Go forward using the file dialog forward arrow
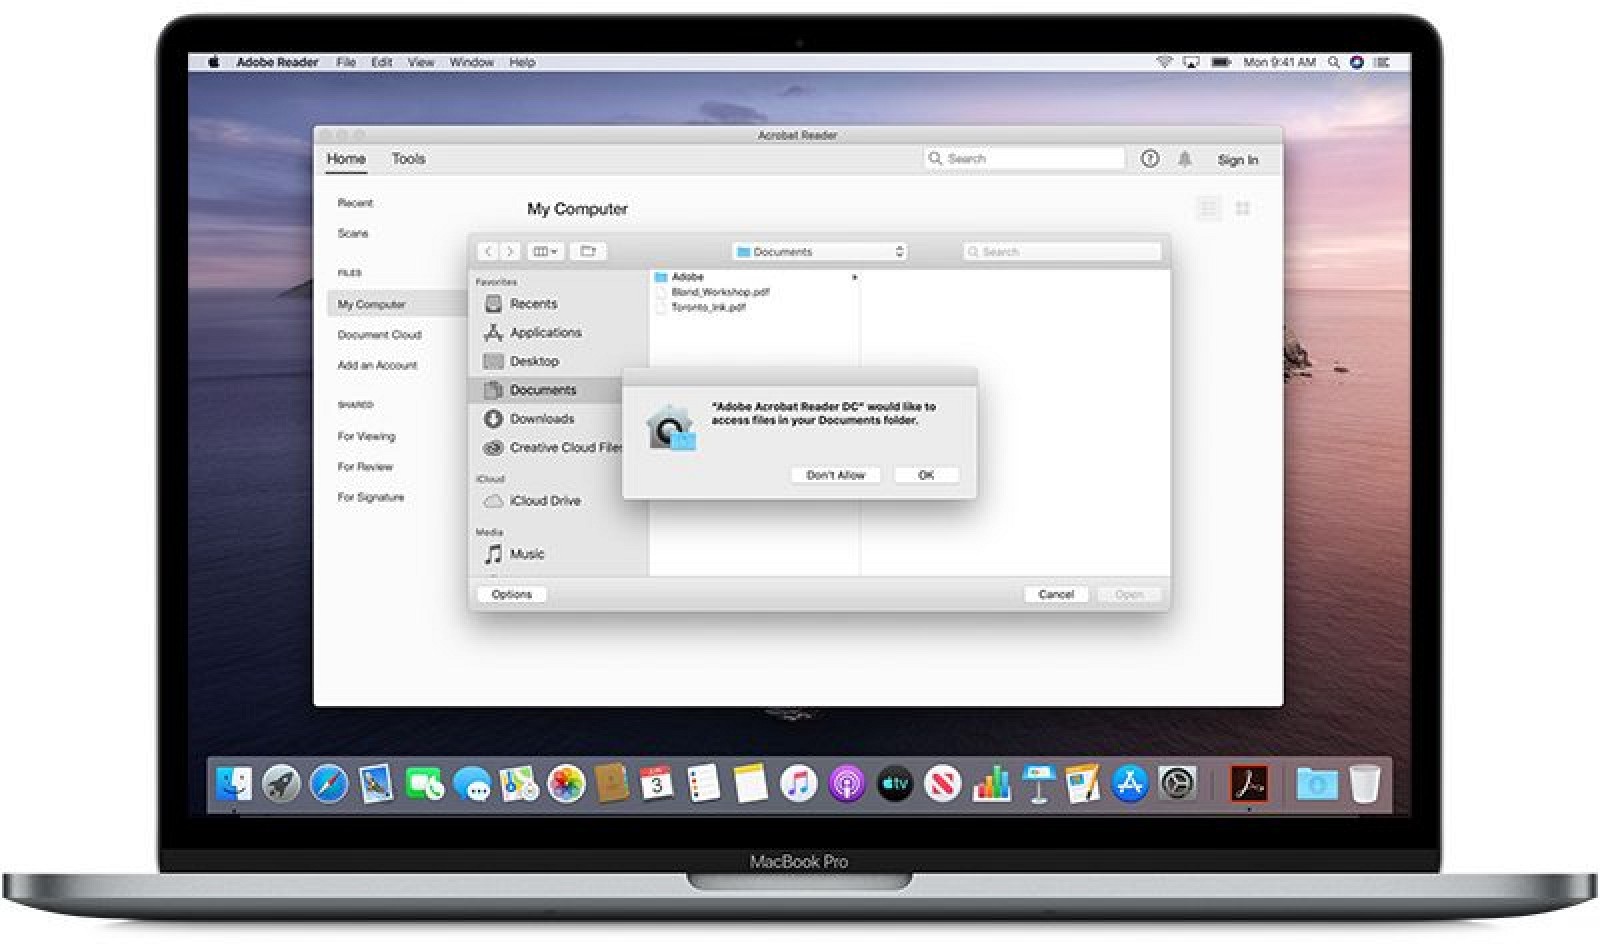1600x950 pixels. [x=510, y=252]
